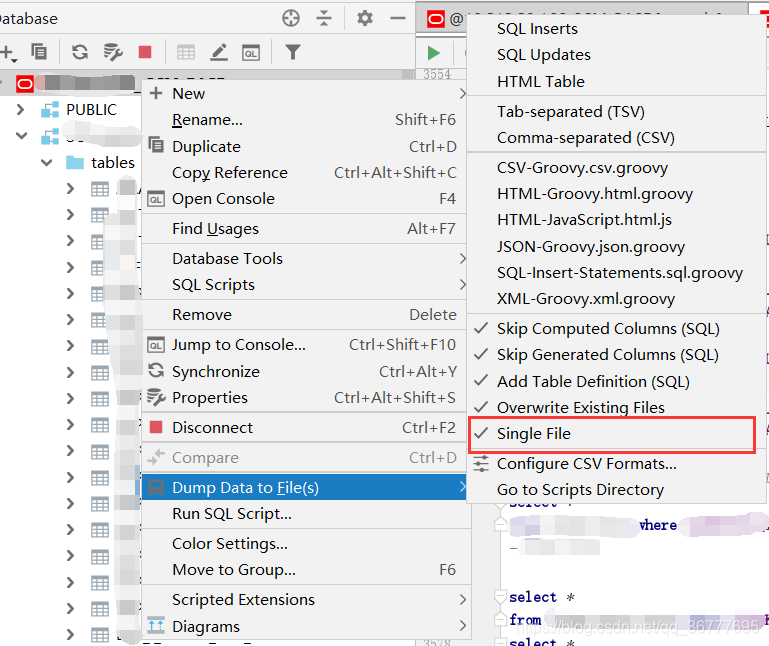This screenshot has width=769, height=646.
Task: Click the Duplicate toolbar icon in Database panel
Action: pos(39,52)
